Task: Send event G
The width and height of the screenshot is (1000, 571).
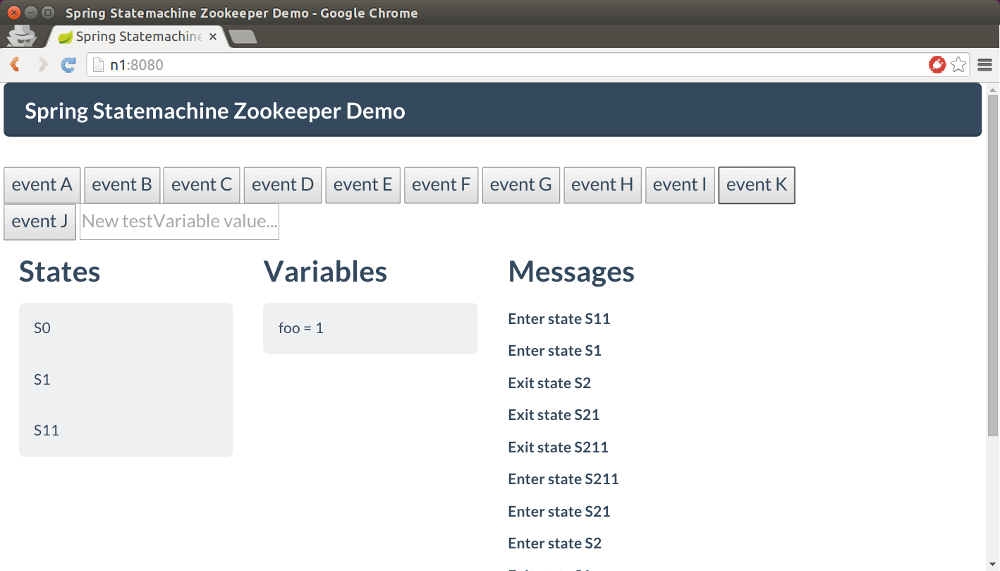Action: pyautogui.click(x=521, y=185)
